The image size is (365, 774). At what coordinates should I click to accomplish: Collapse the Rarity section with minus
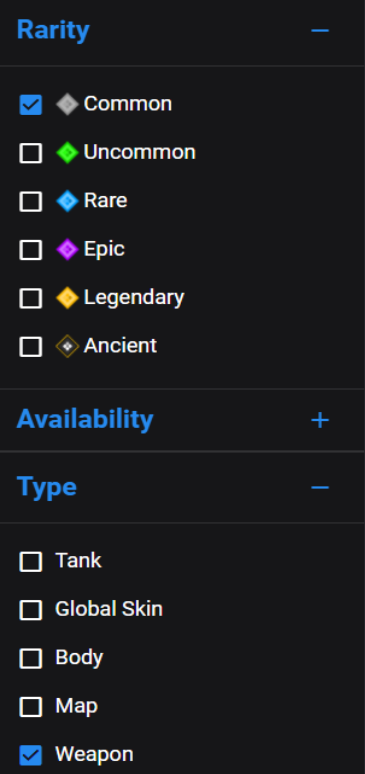point(320,31)
